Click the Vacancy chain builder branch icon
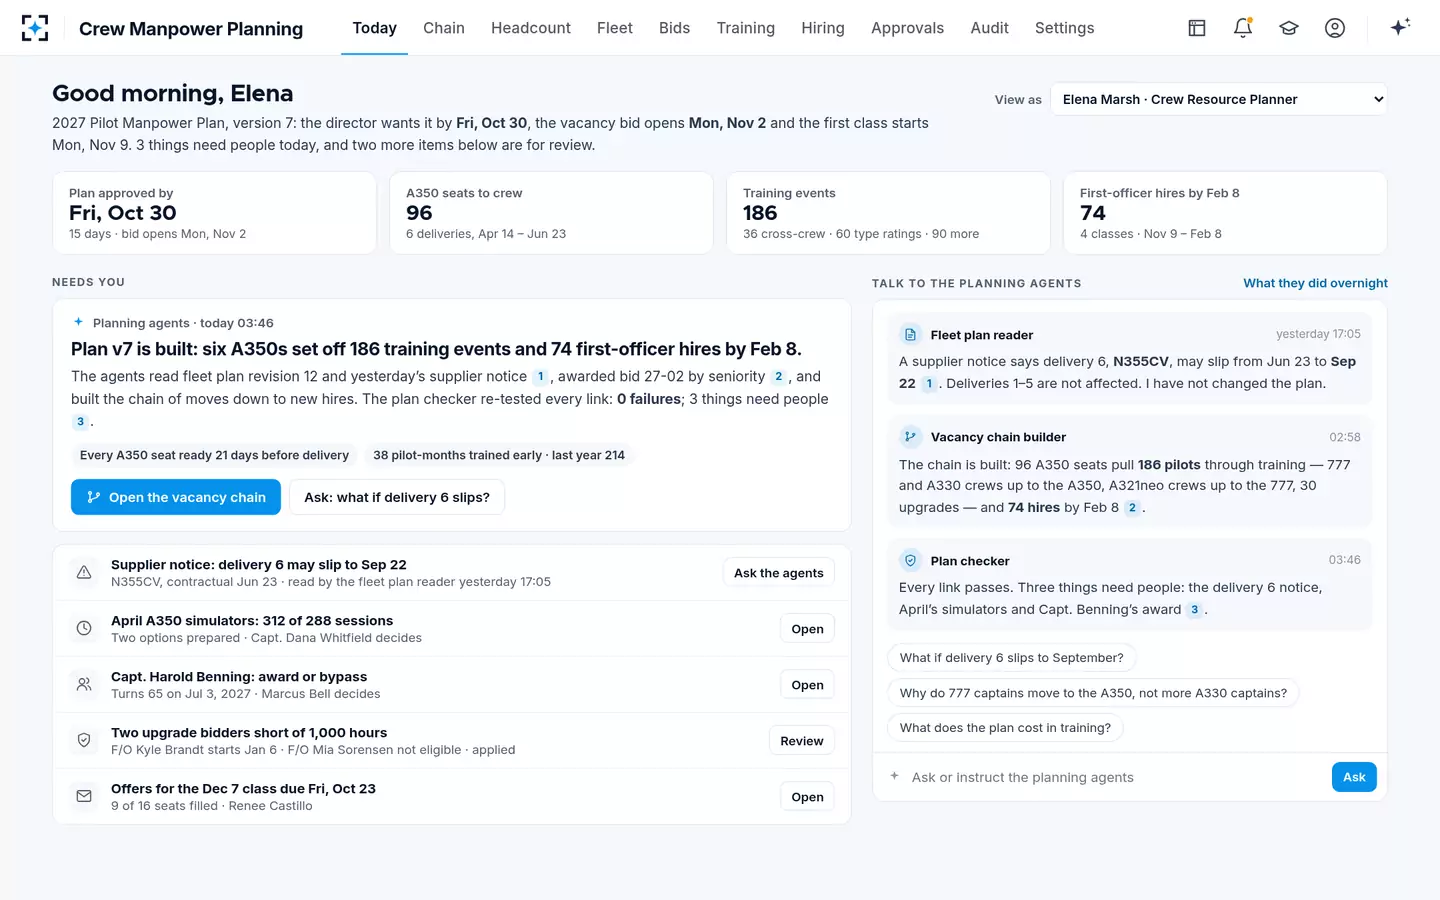The image size is (1440, 900). [910, 437]
